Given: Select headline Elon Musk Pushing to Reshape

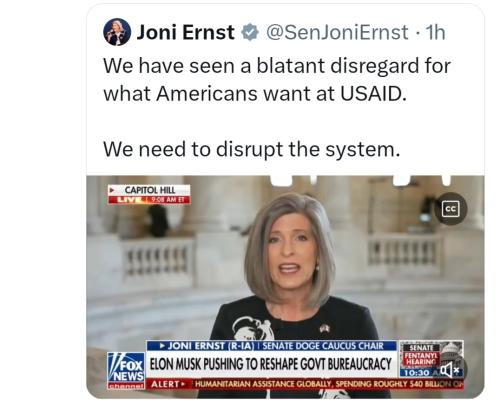Looking at the screenshot, I should click(x=271, y=364).
